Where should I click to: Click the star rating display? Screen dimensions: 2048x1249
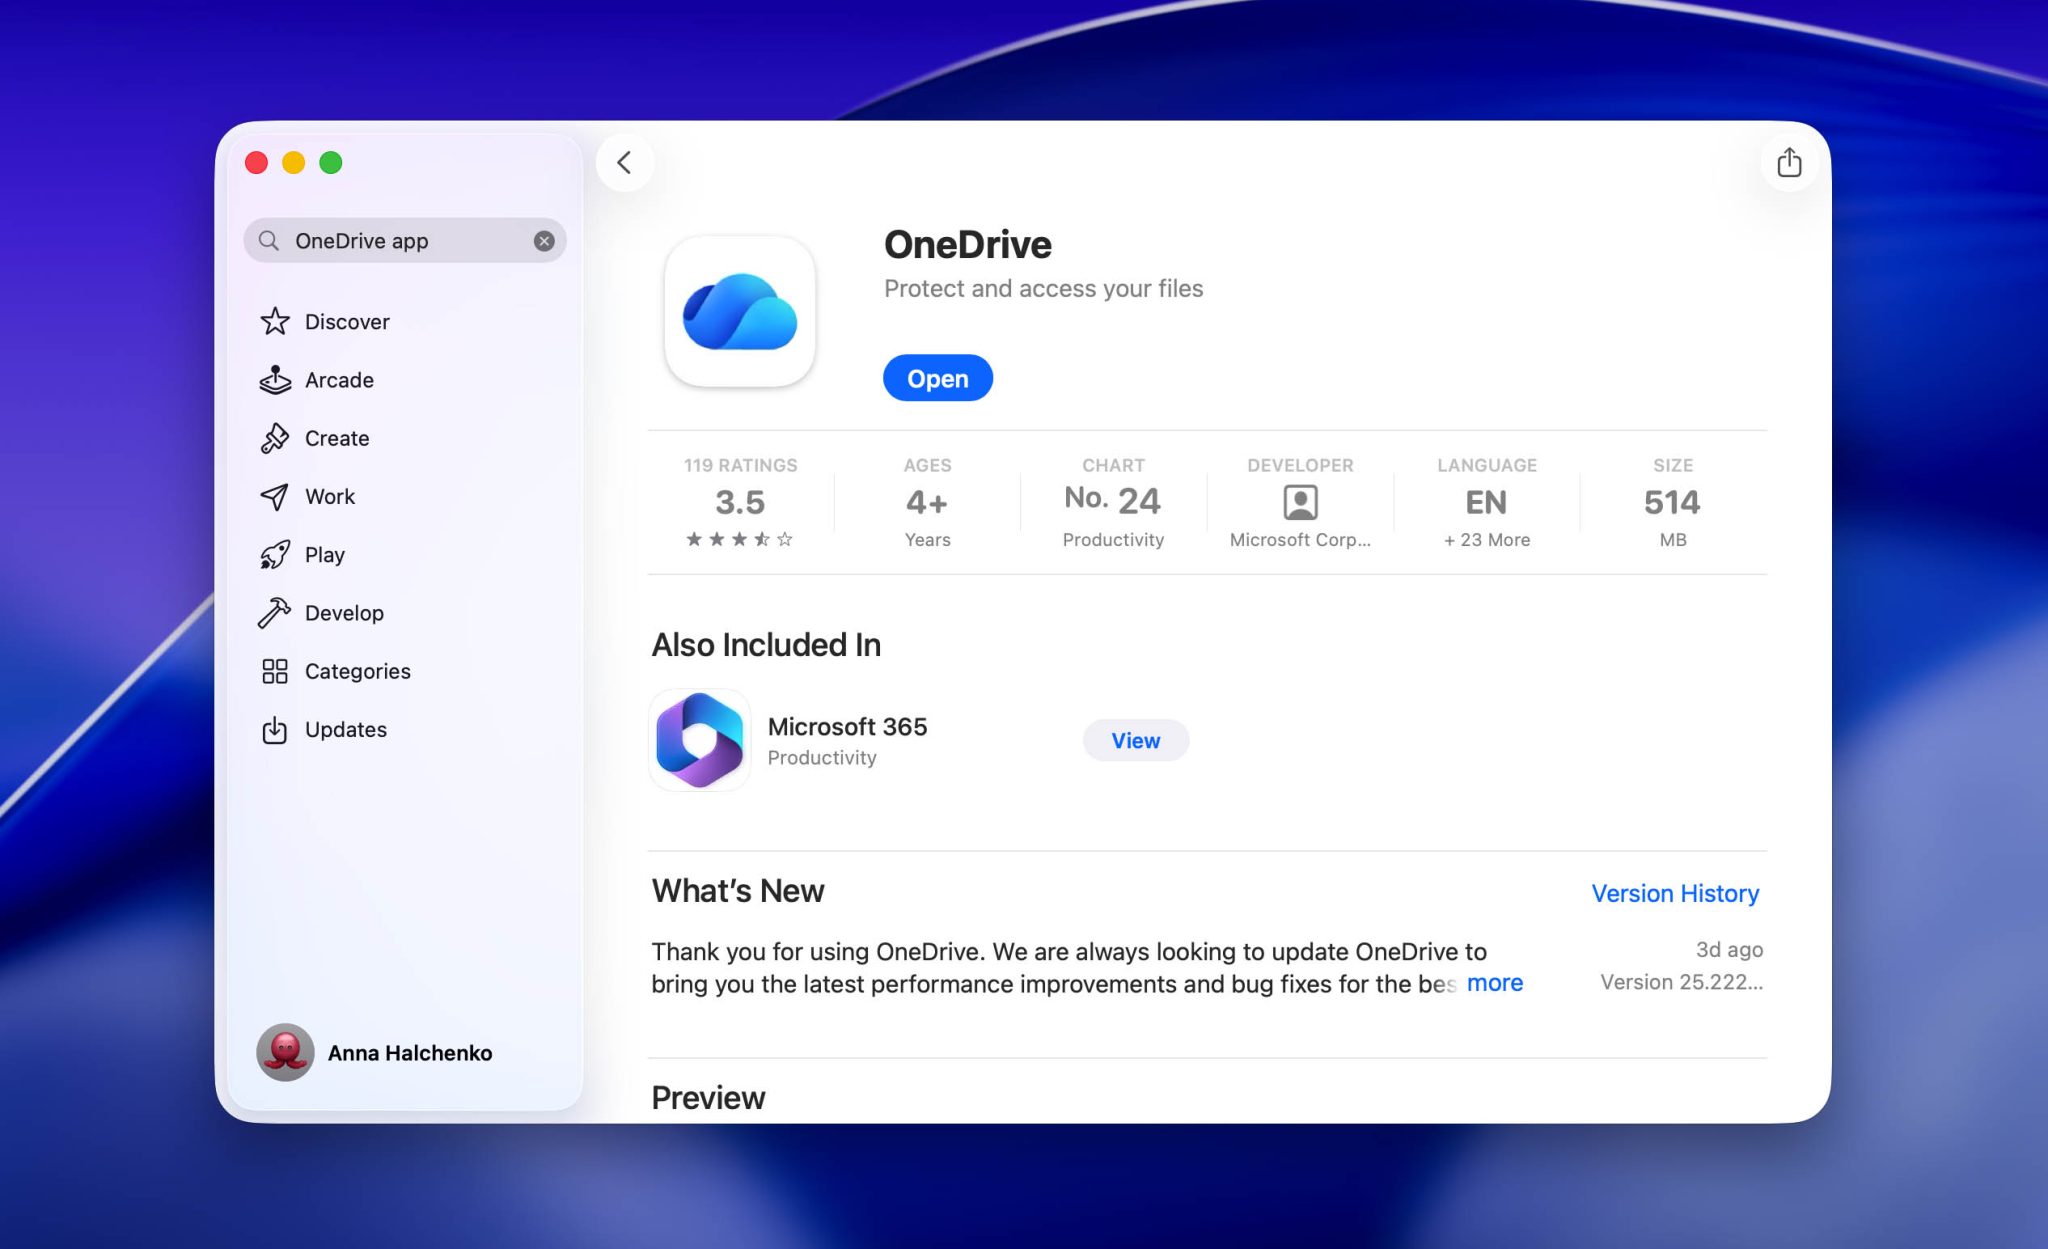pyautogui.click(x=740, y=539)
